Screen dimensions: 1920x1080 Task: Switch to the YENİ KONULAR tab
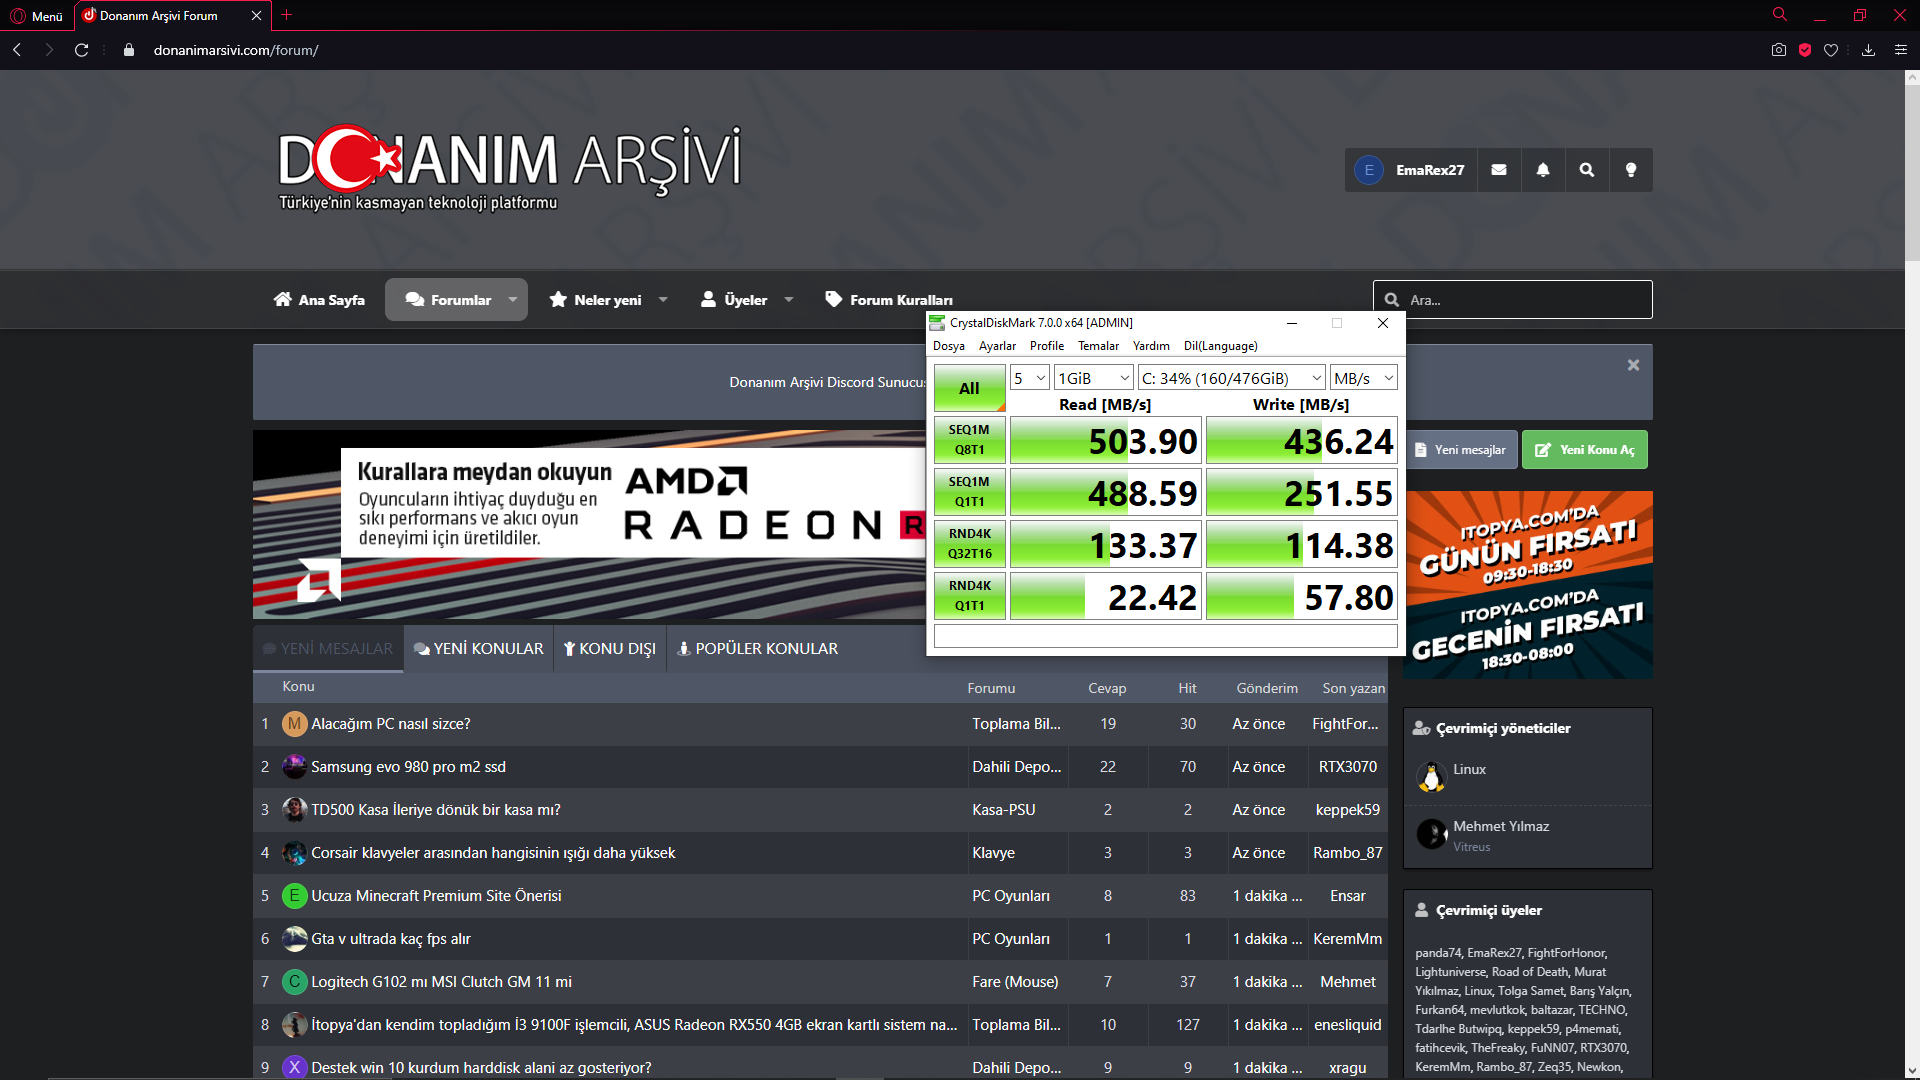click(x=479, y=648)
